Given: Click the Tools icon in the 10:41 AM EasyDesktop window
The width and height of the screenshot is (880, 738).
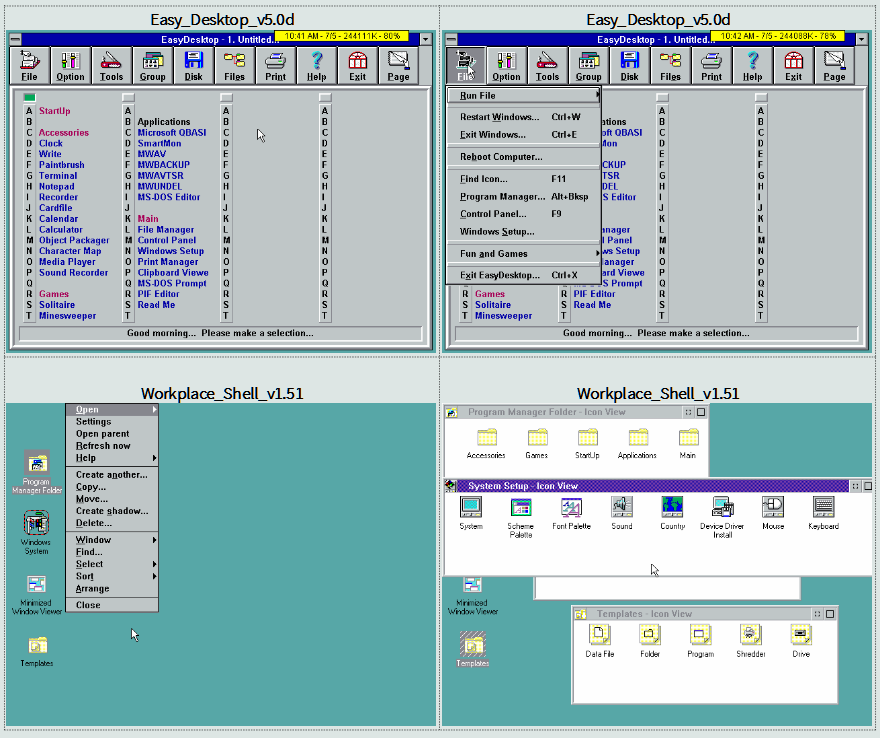Looking at the screenshot, I should point(111,66).
